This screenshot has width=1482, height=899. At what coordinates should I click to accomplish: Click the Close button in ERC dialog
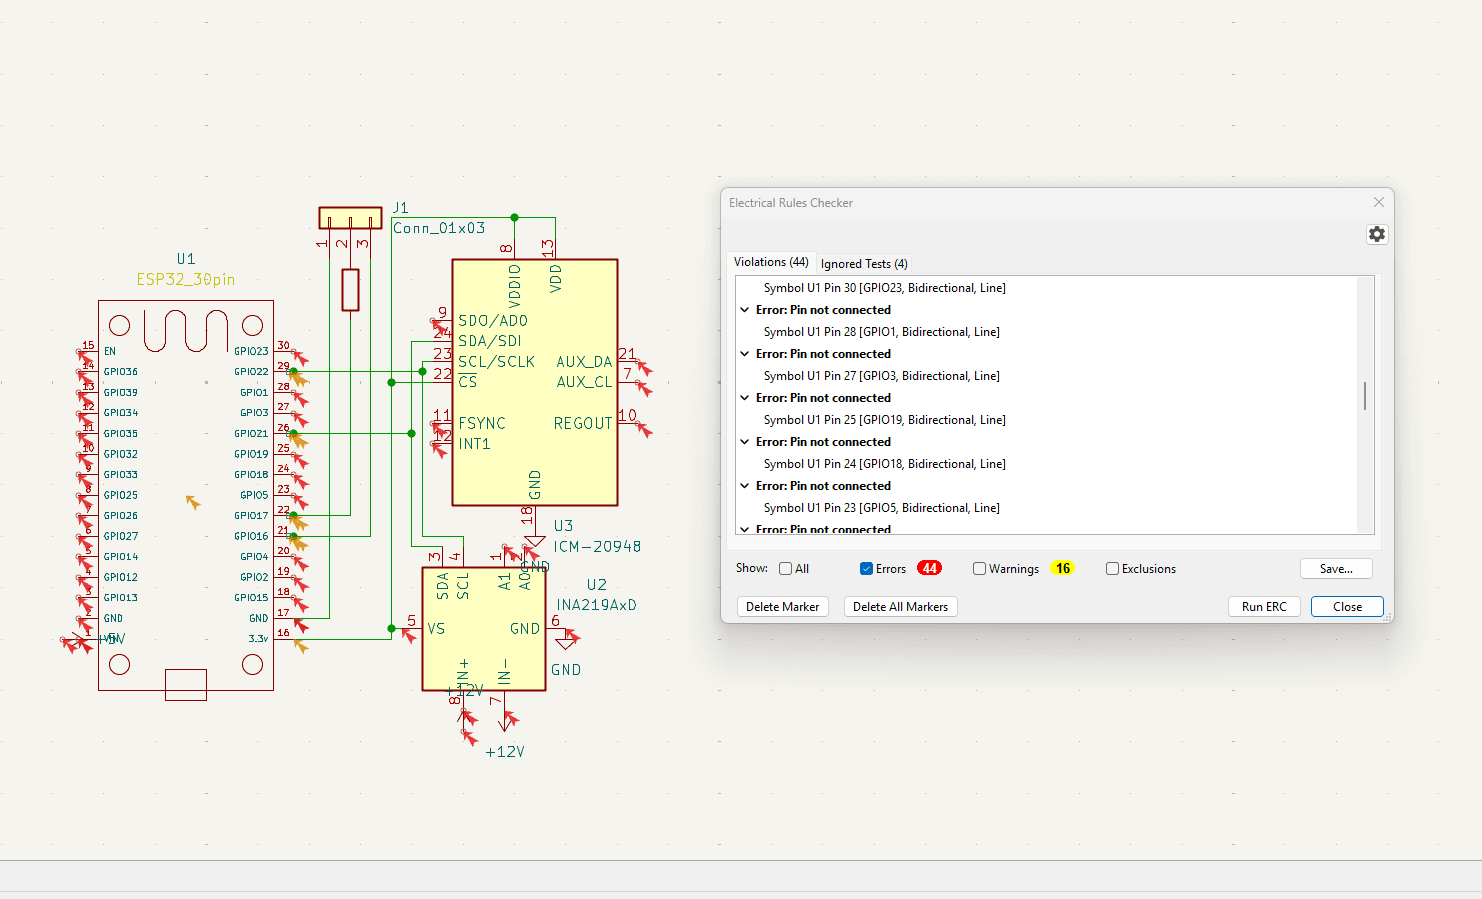pos(1347,607)
